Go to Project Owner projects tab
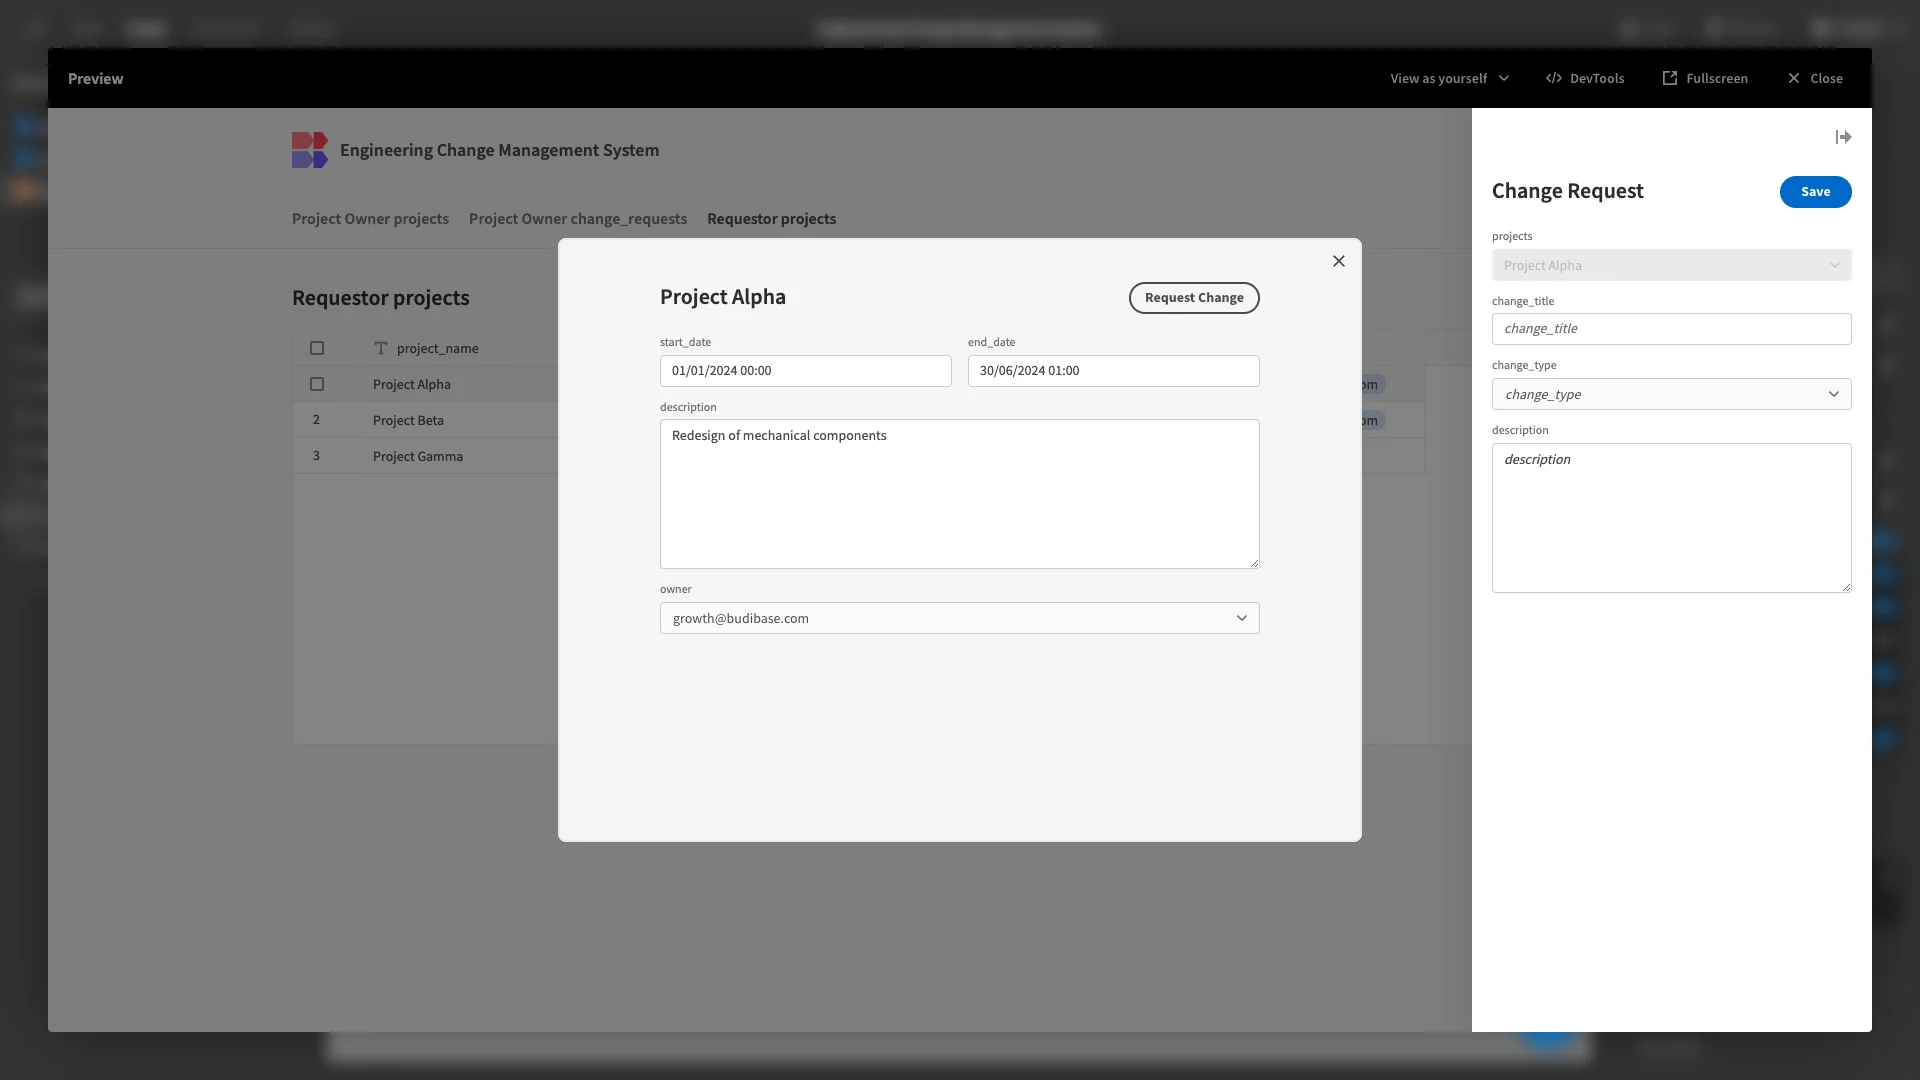The height and width of the screenshot is (1080, 1920). point(370,219)
